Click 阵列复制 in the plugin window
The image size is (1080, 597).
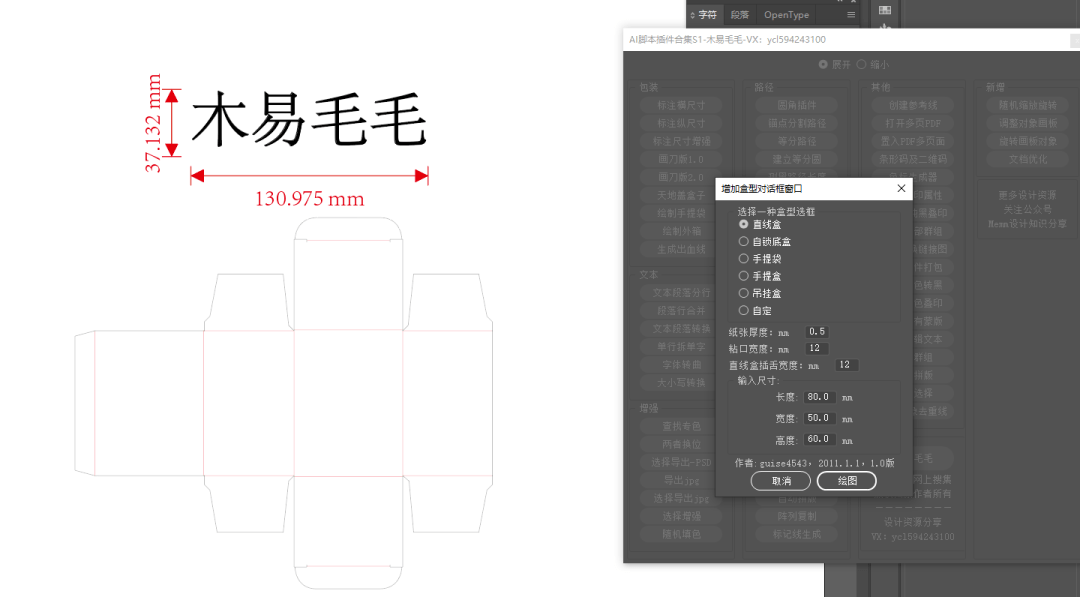tap(796, 516)
